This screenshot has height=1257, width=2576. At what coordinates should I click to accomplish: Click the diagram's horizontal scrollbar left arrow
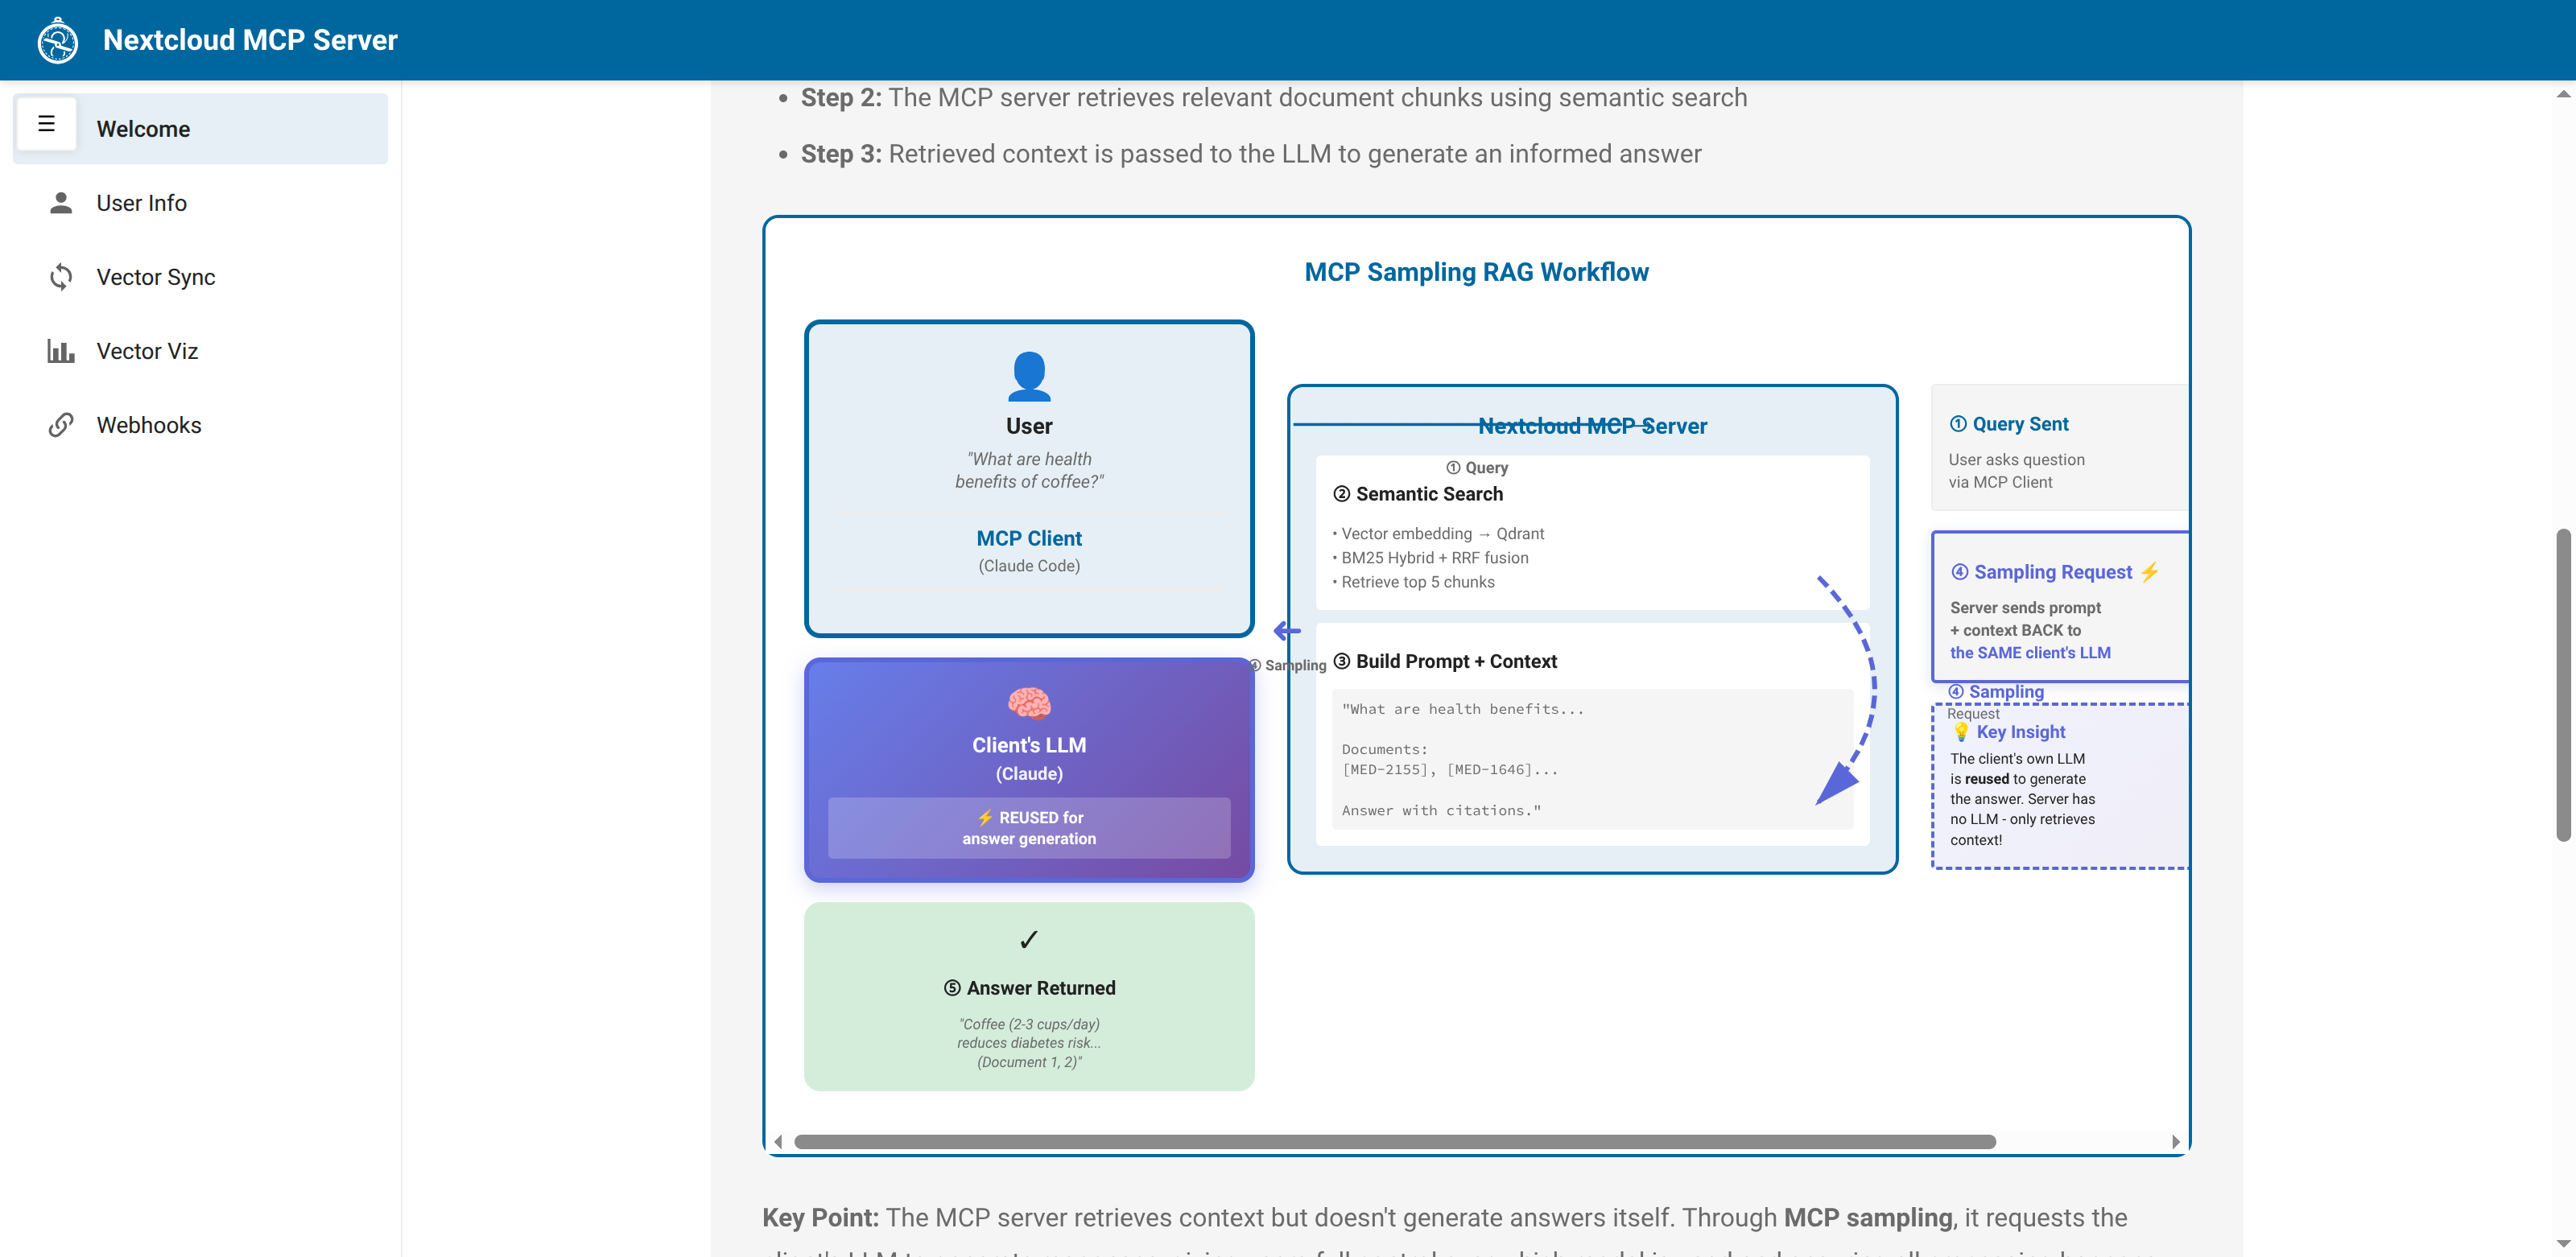click(778, 1142)
